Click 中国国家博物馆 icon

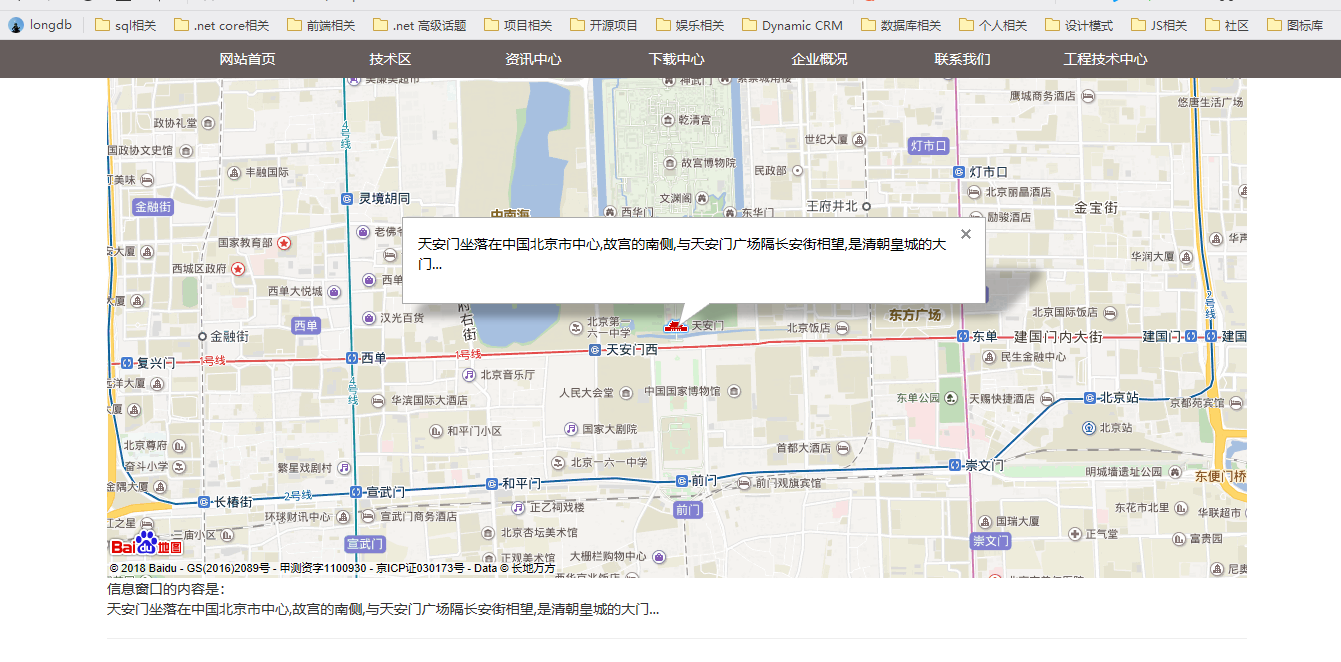(735, 391)
